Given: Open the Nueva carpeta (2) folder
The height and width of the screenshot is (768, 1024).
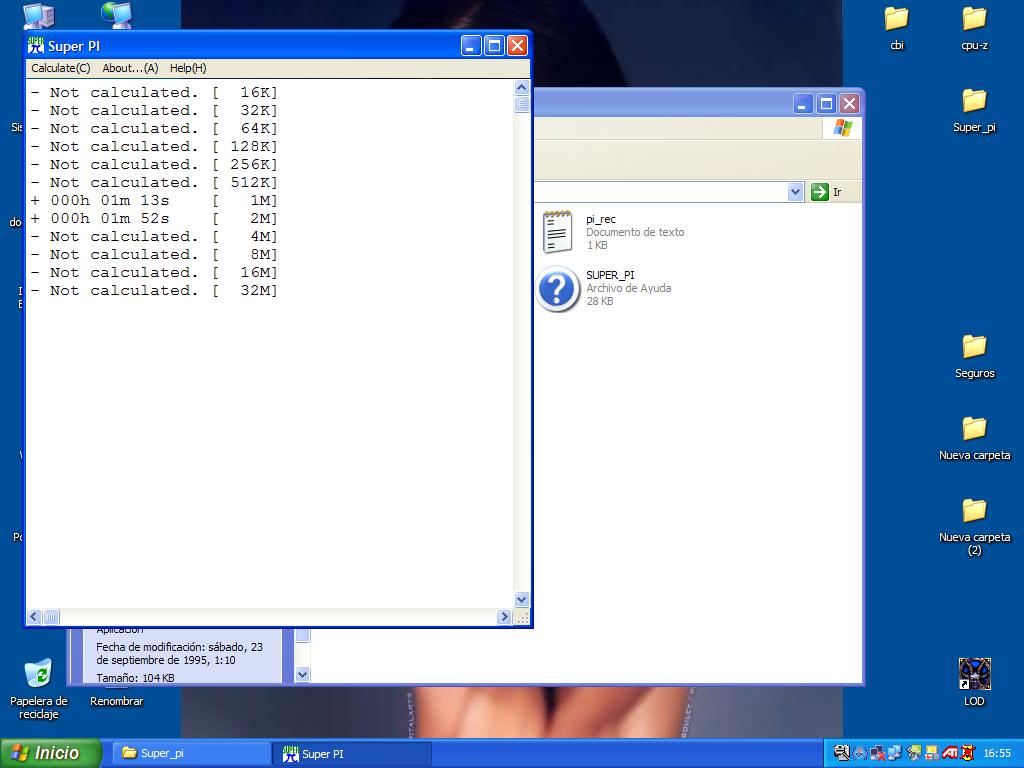Looking at the screenshot, I should 974,511.
